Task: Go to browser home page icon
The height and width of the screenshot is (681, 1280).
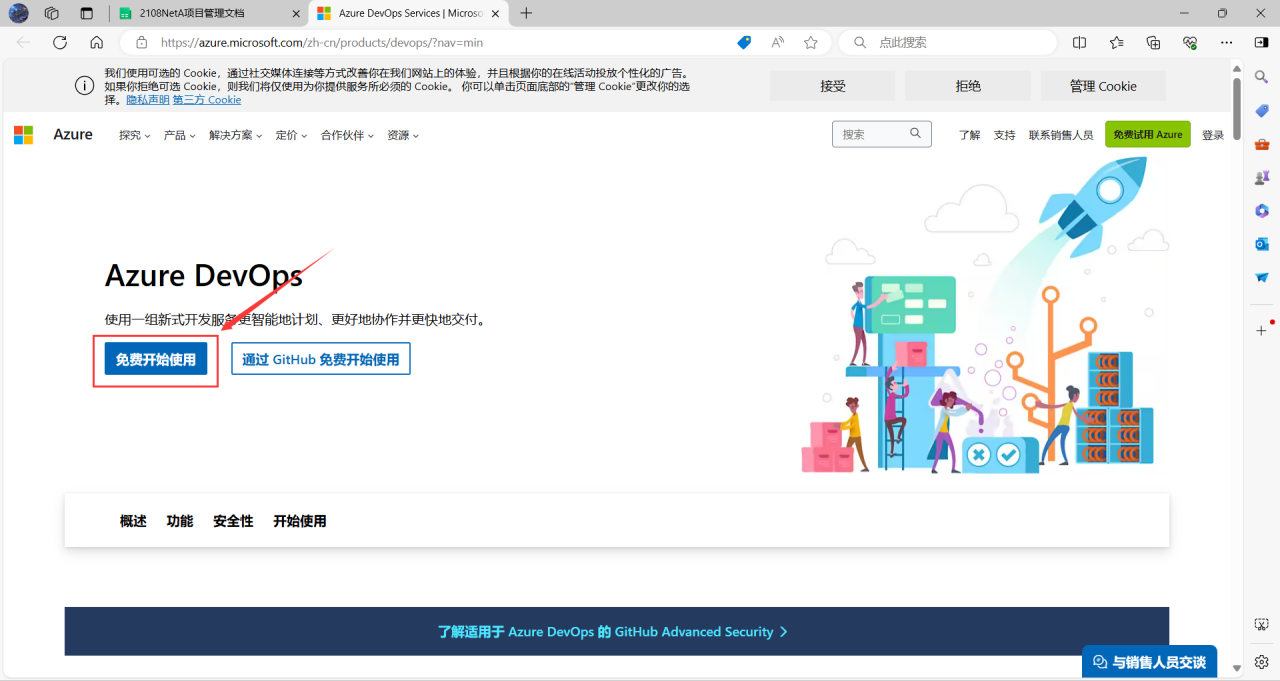Action: [96, 42]
